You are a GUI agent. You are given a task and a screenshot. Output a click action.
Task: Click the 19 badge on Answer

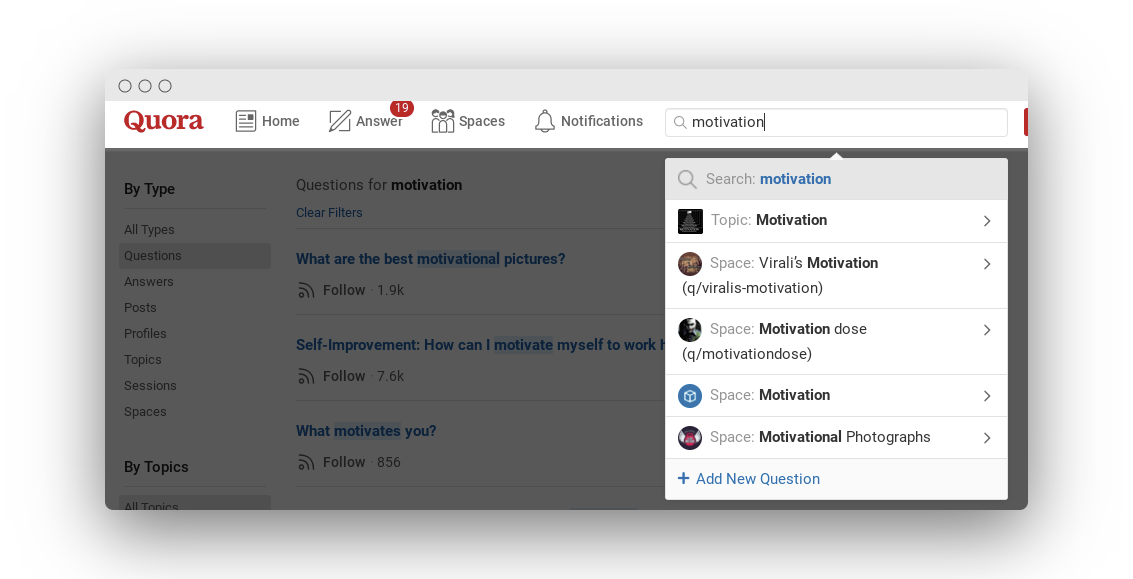[401, 108]
